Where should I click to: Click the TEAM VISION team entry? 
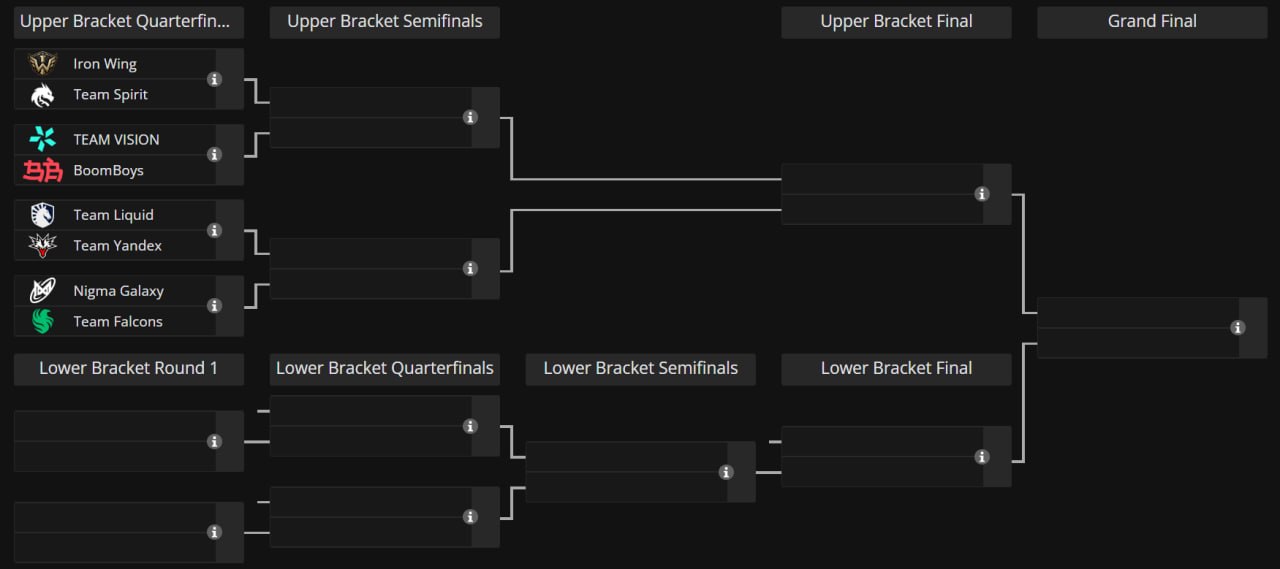[115, 140]
